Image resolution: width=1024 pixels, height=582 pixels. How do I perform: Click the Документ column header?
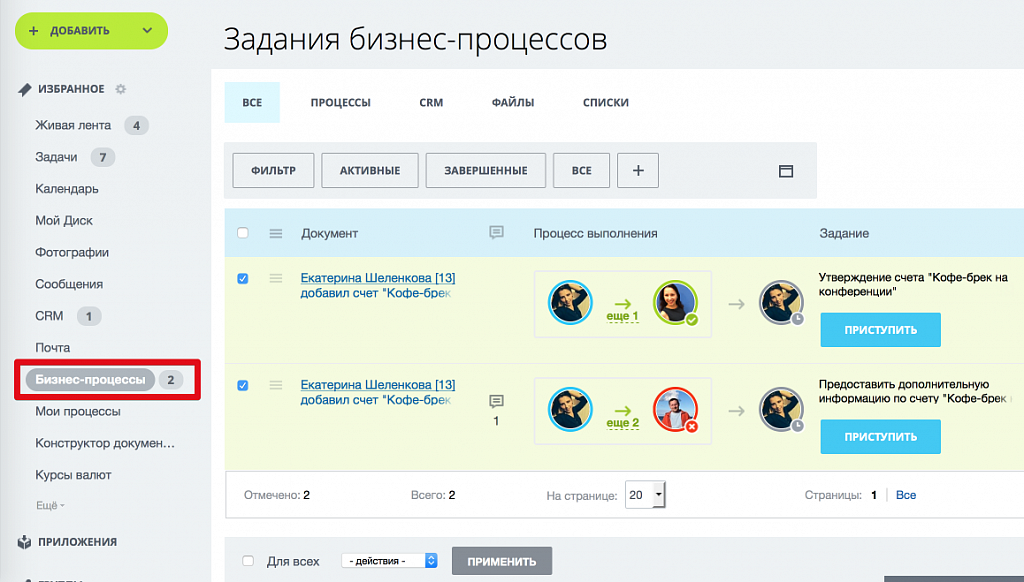(329, 233)
